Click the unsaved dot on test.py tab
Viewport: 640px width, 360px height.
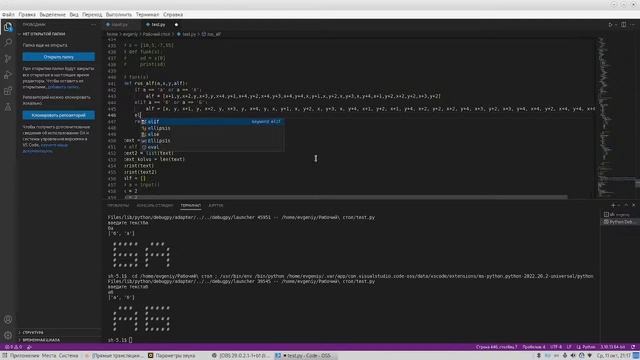(176, 24)
